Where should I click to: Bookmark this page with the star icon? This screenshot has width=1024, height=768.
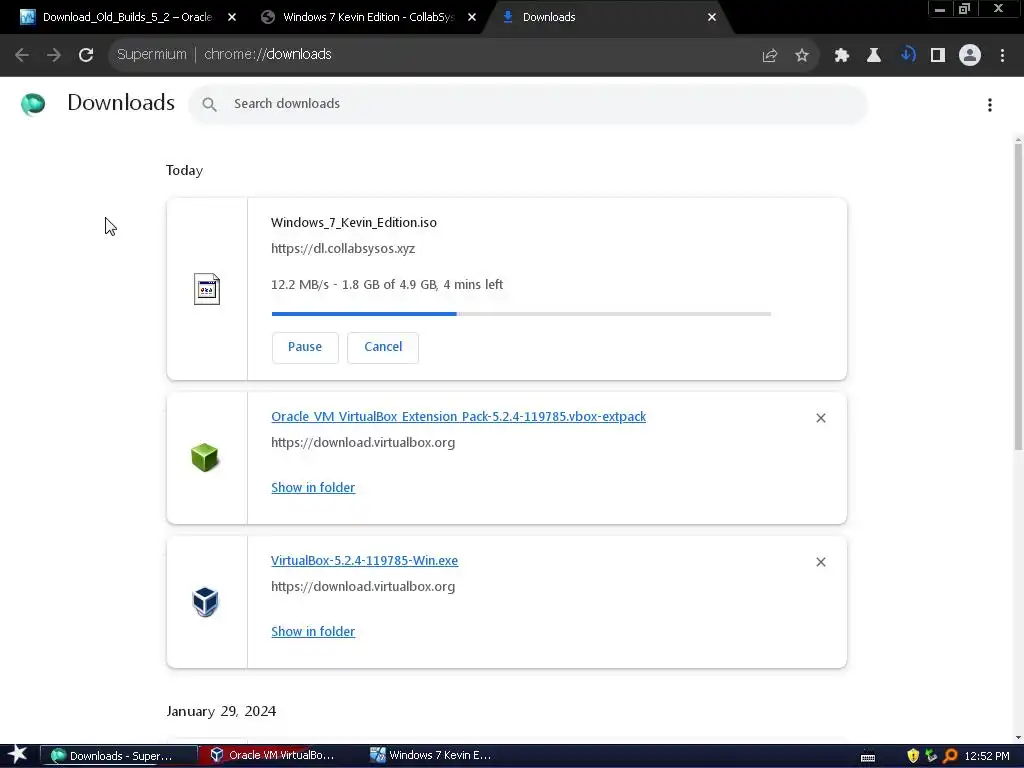[802, 56]
